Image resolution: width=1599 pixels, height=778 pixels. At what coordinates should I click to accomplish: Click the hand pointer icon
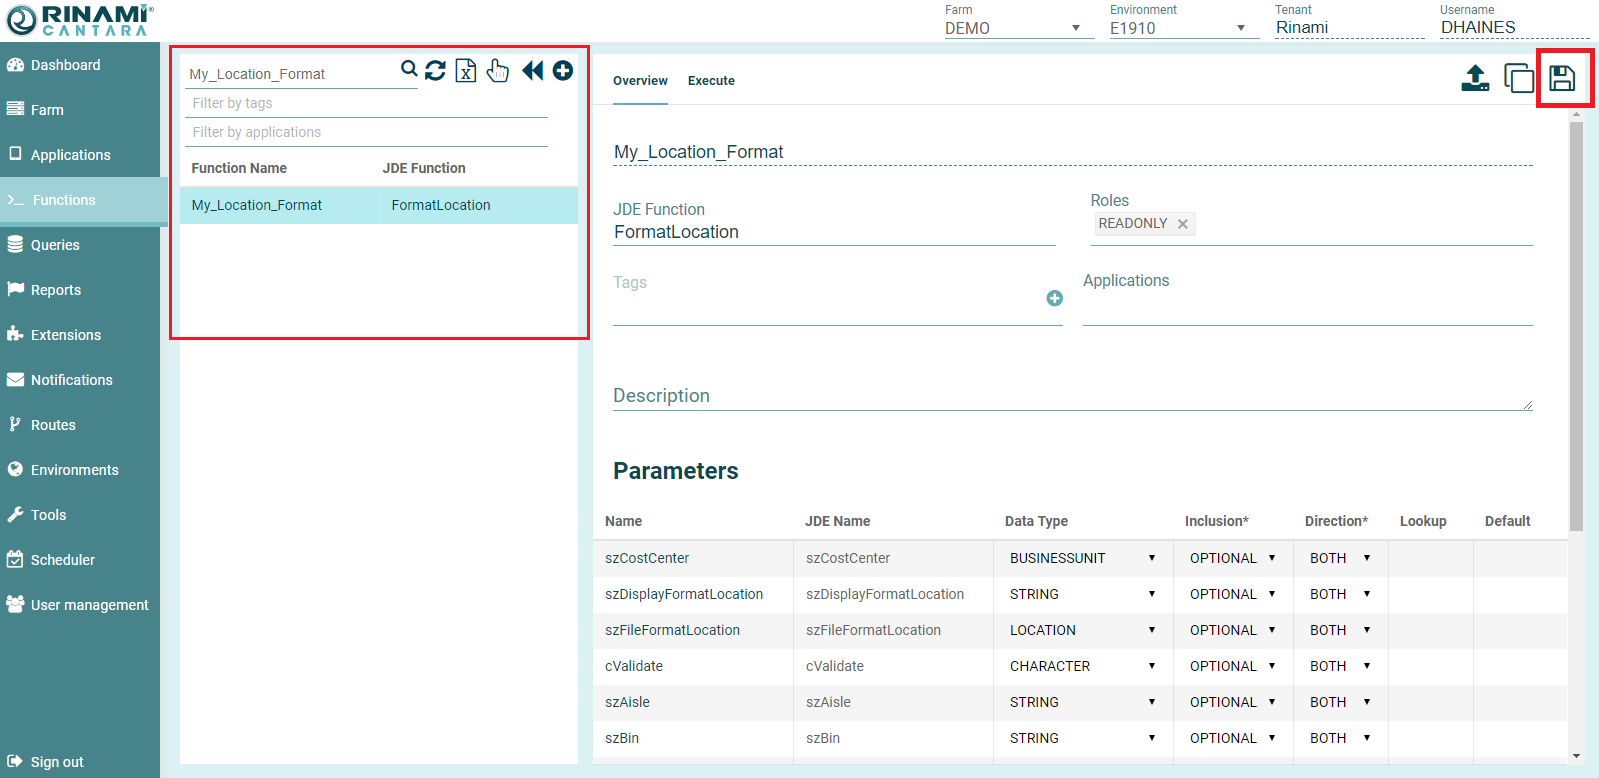(x=497, y=70)
